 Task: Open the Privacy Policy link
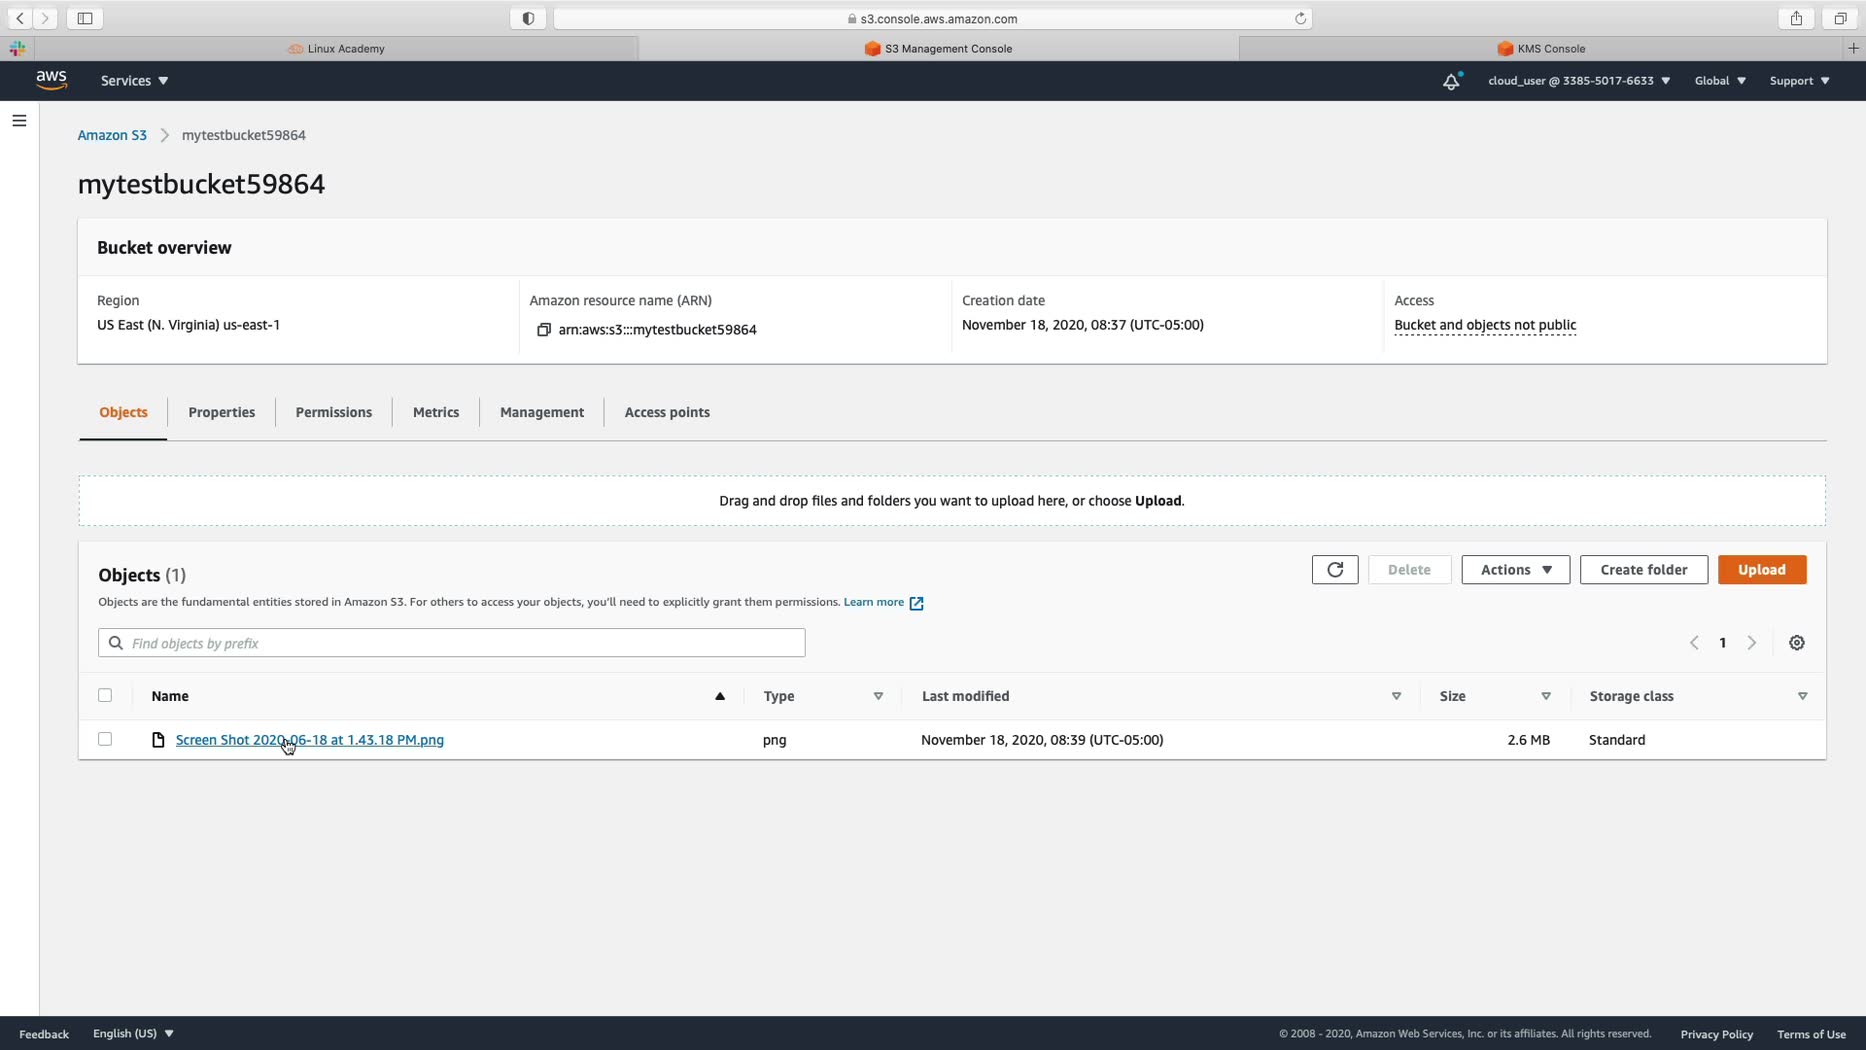coord(1716,1034)
